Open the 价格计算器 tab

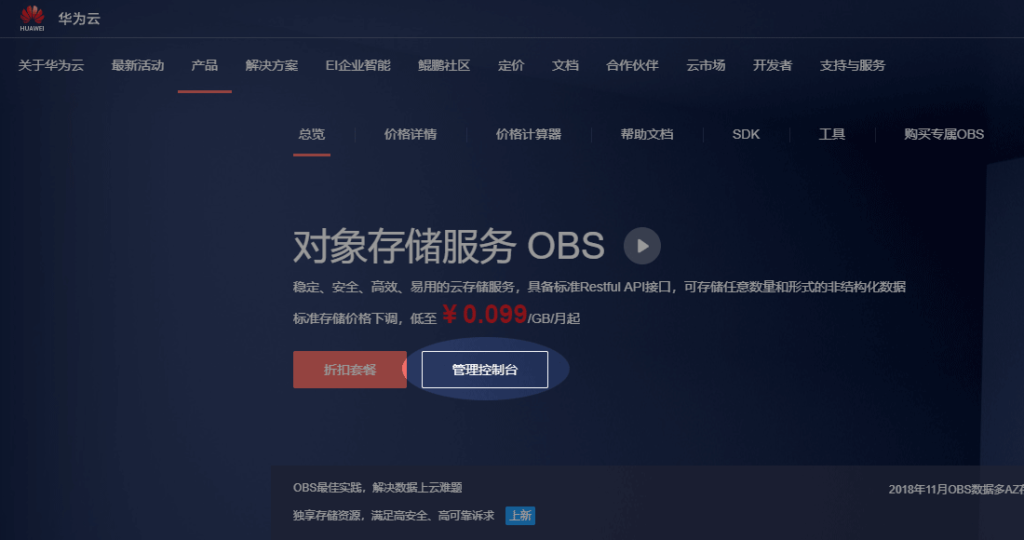point(528,134)
